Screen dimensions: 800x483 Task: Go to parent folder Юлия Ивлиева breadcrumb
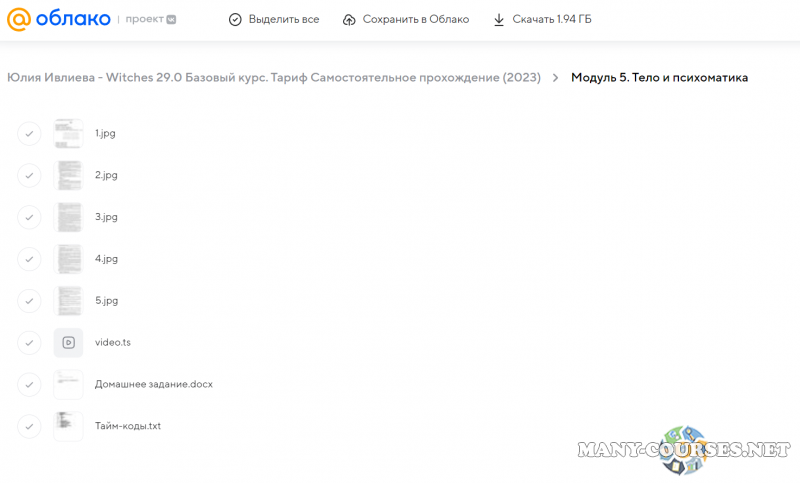click(x=274, y=78)
